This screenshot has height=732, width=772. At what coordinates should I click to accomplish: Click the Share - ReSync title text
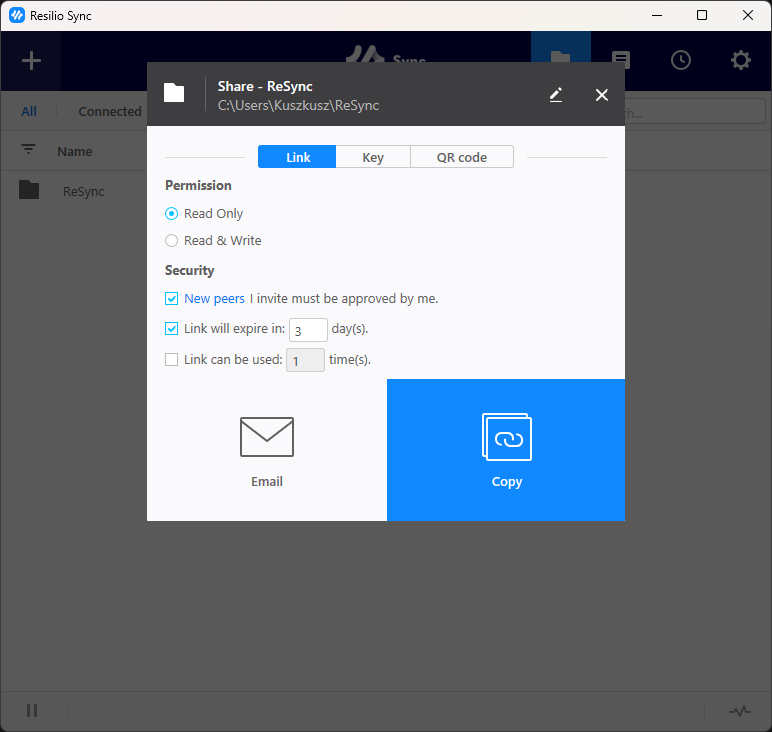[265, 86]
